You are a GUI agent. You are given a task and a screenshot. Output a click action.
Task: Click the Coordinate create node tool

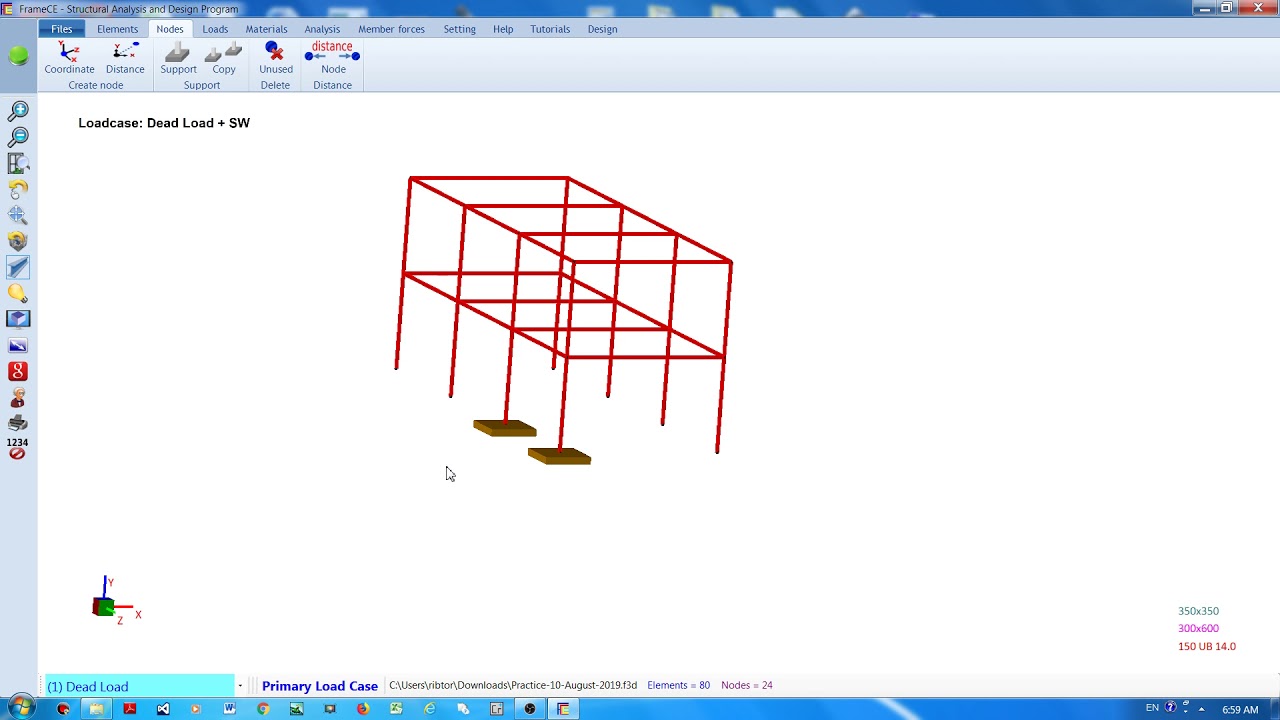pos(69,59)
